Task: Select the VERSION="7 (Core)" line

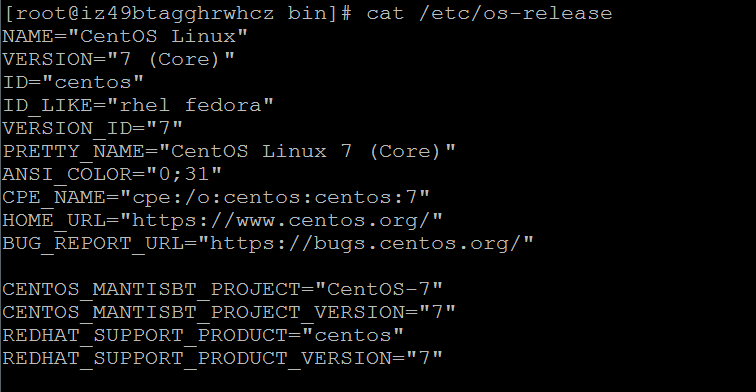Action: point(119,60)
